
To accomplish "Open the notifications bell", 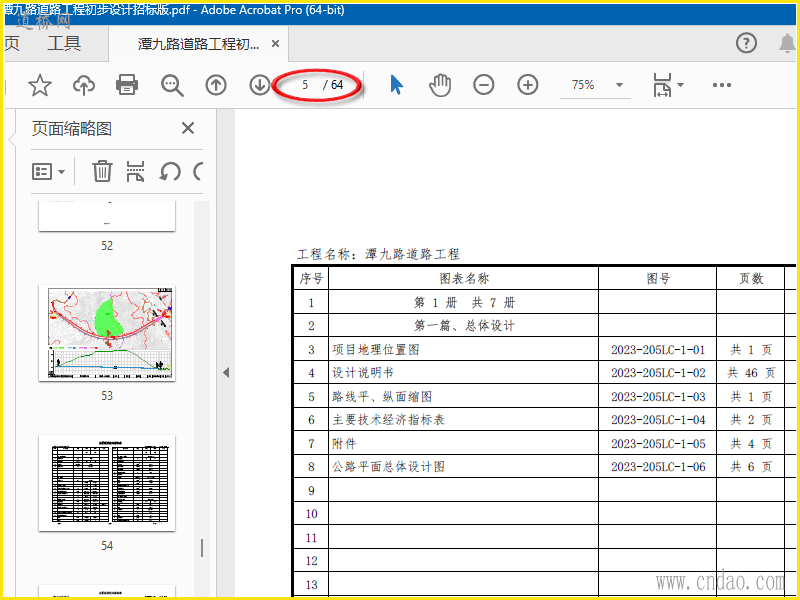I will click(788, 44).
